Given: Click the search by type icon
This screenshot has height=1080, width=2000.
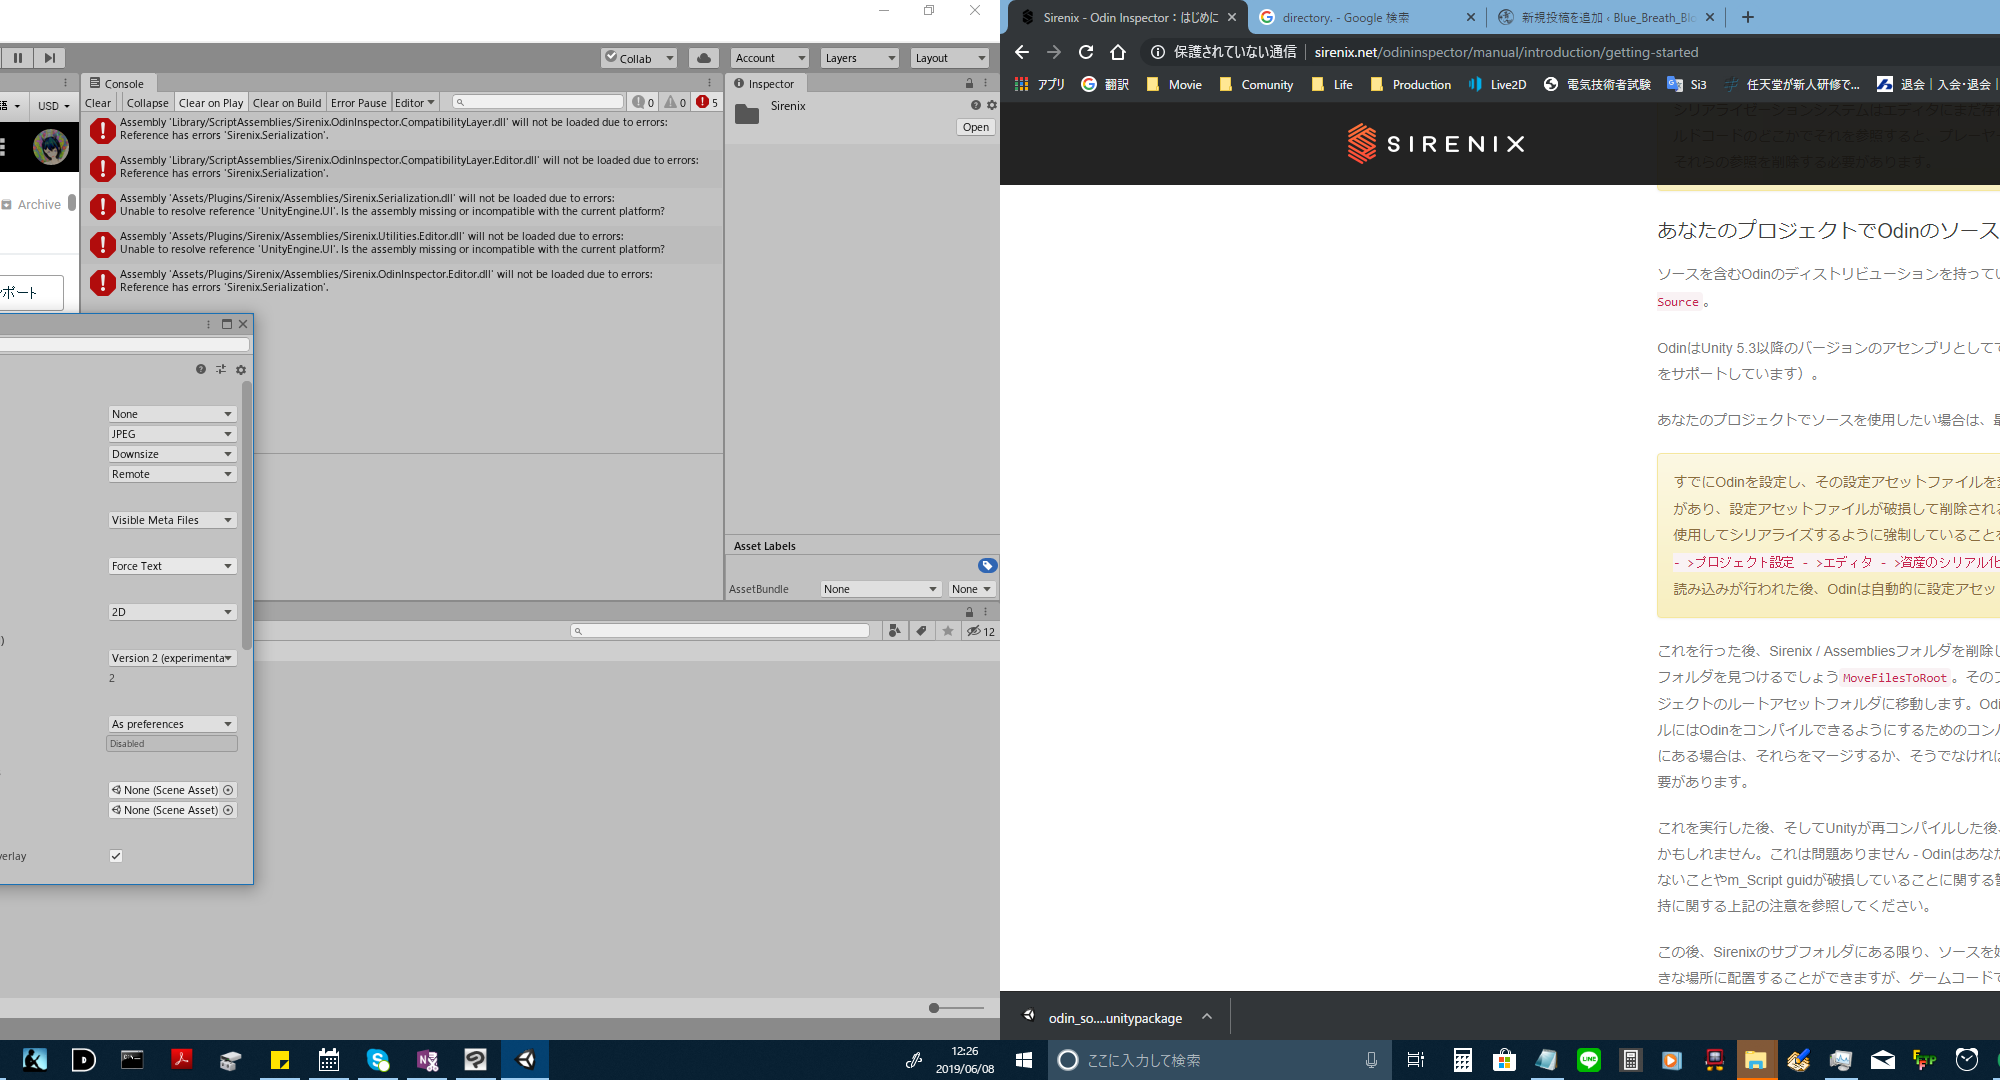Looking at the screenshot, I should click(x=895, y=631).
